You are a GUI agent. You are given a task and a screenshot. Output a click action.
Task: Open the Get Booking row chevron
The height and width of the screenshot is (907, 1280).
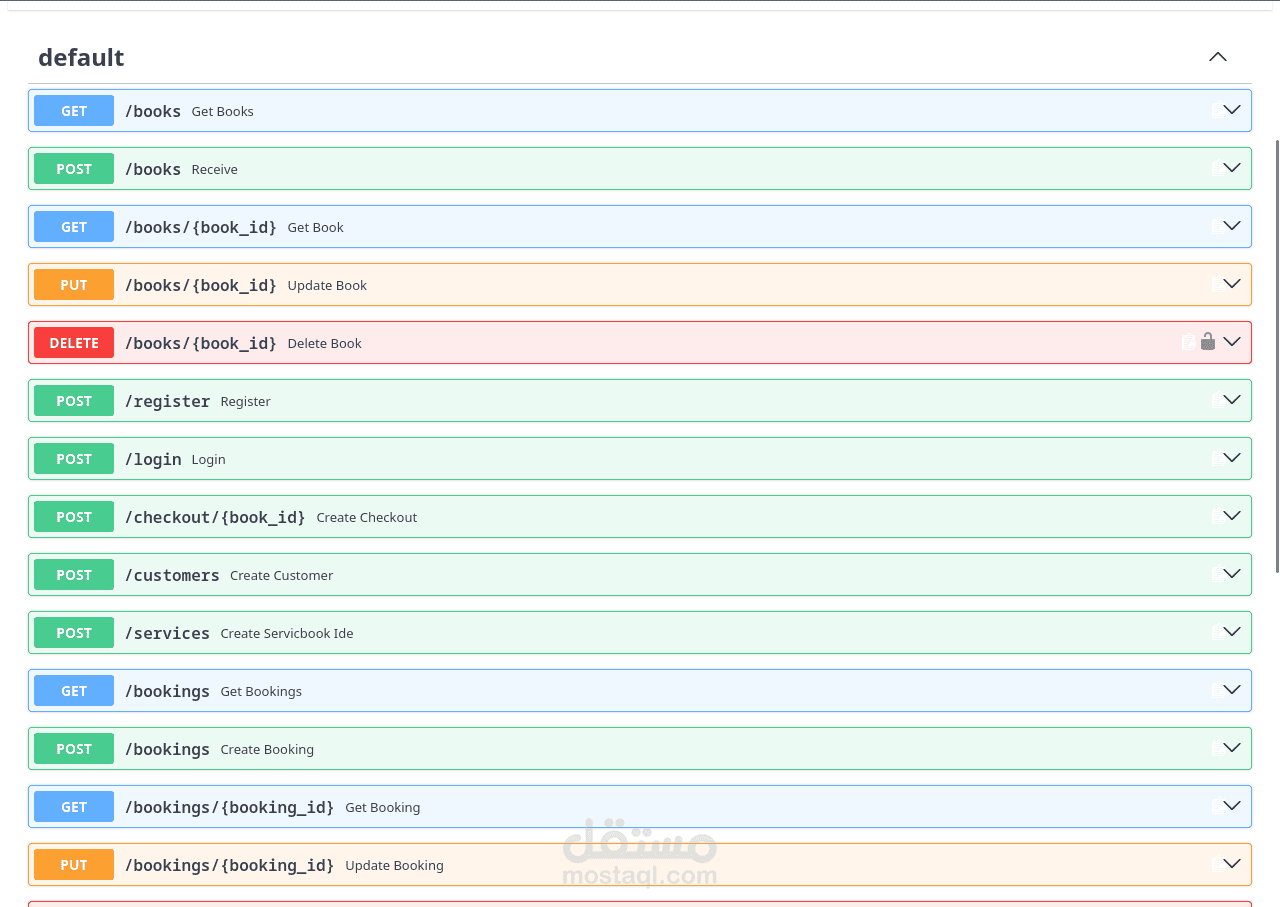coord(1232,806)
